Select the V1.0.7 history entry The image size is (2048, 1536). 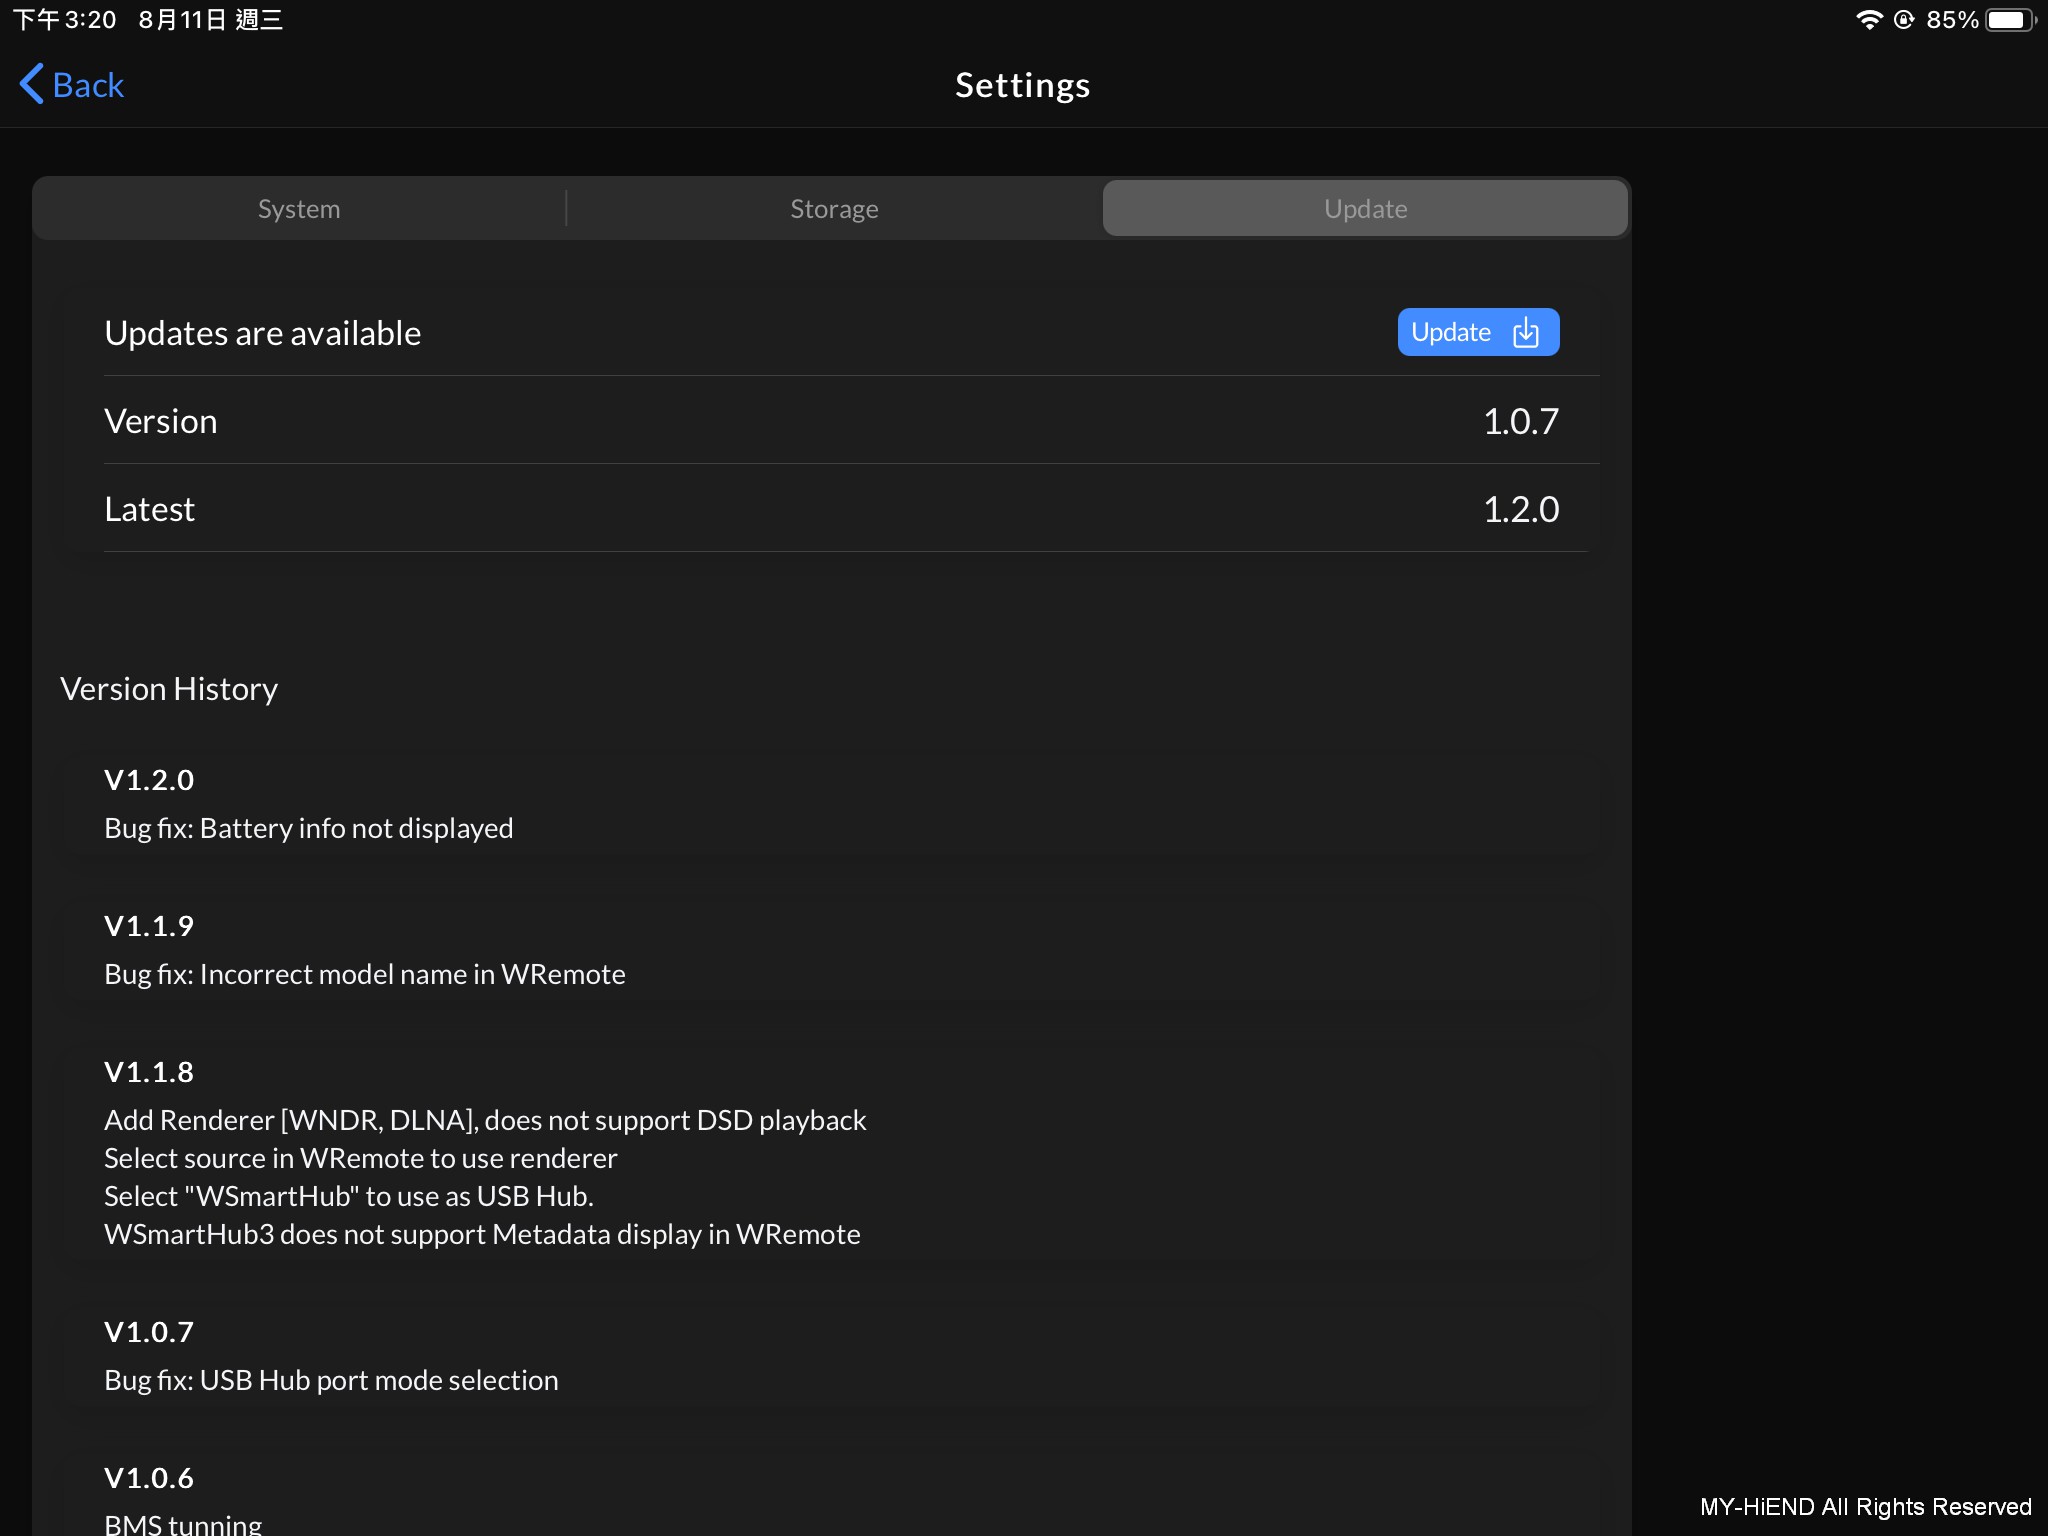click(x=150, y=1332)
